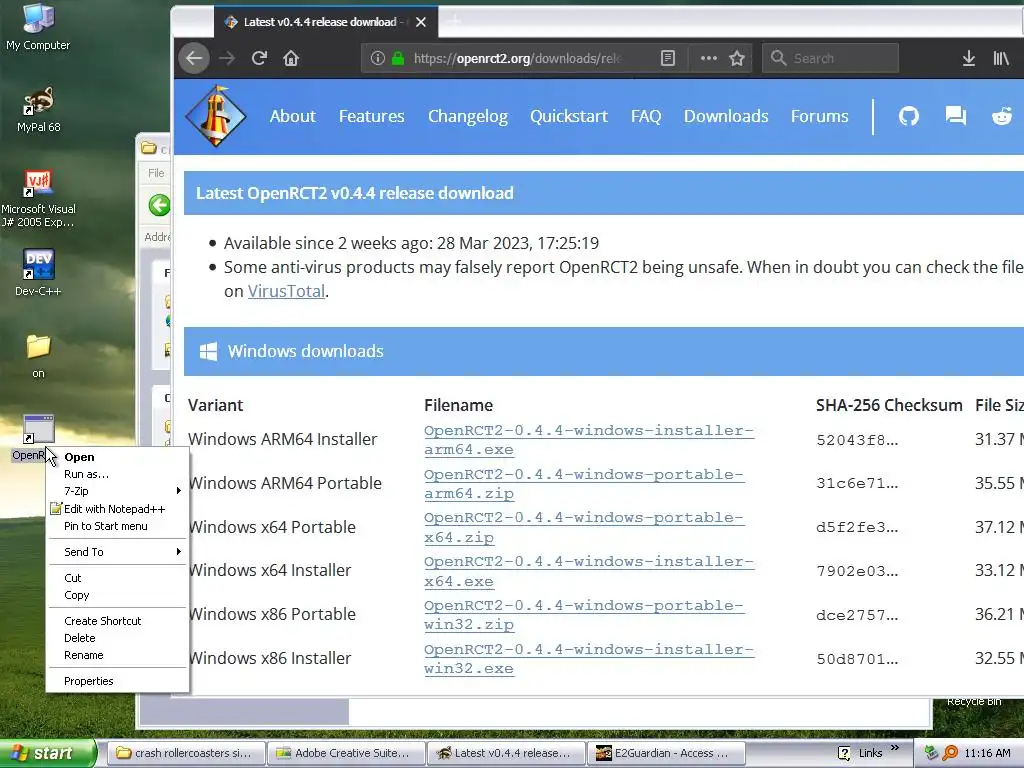Screen dimensions: 1024x768
Task: Click the Links help icon in taskbar
Action: [844, 753]
